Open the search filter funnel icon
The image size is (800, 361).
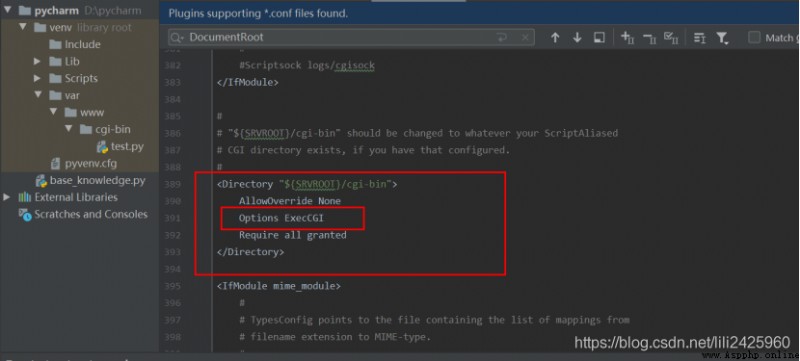722,38
